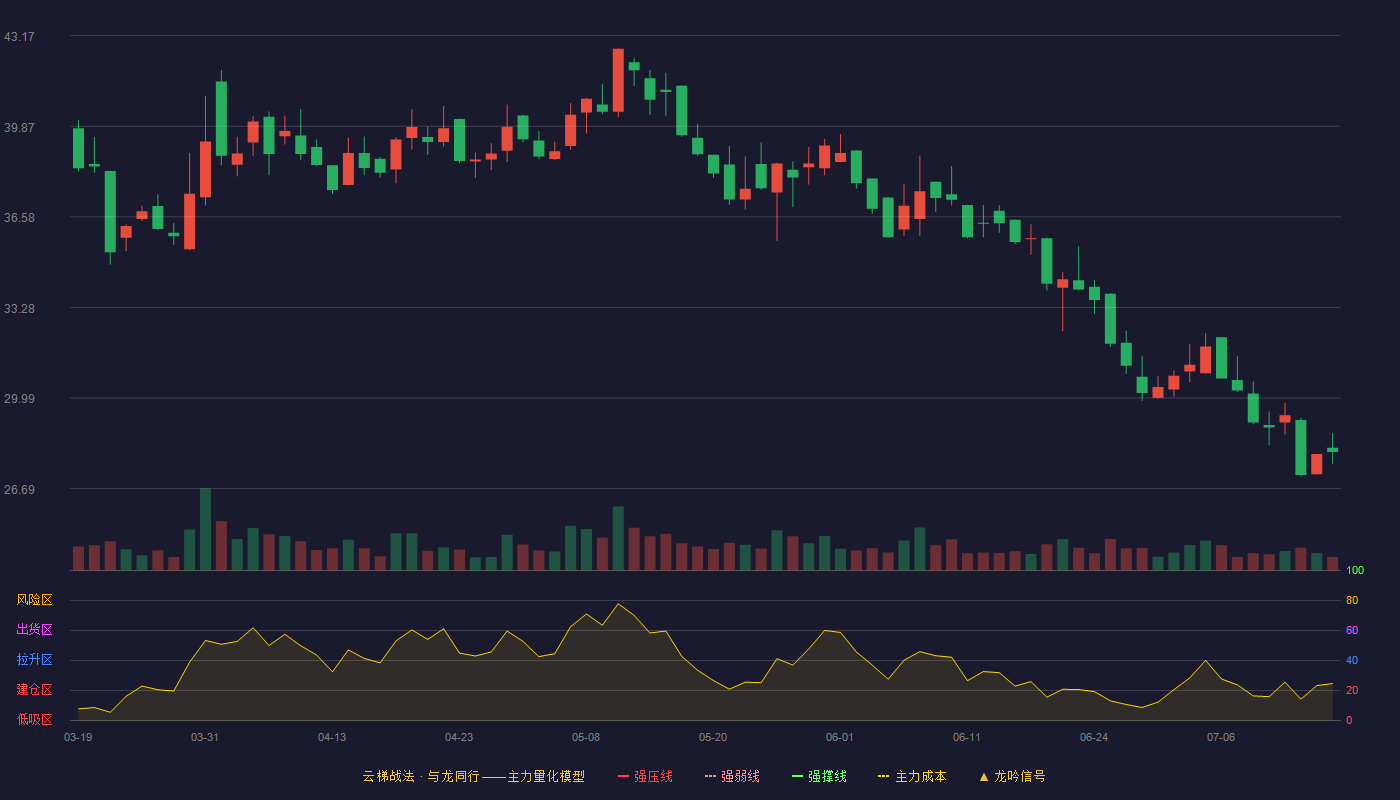This screenshot has height=800, width=1400.
Task: Select the 05-20 date label
Action: pyautogui.click(x=713, y=737)
